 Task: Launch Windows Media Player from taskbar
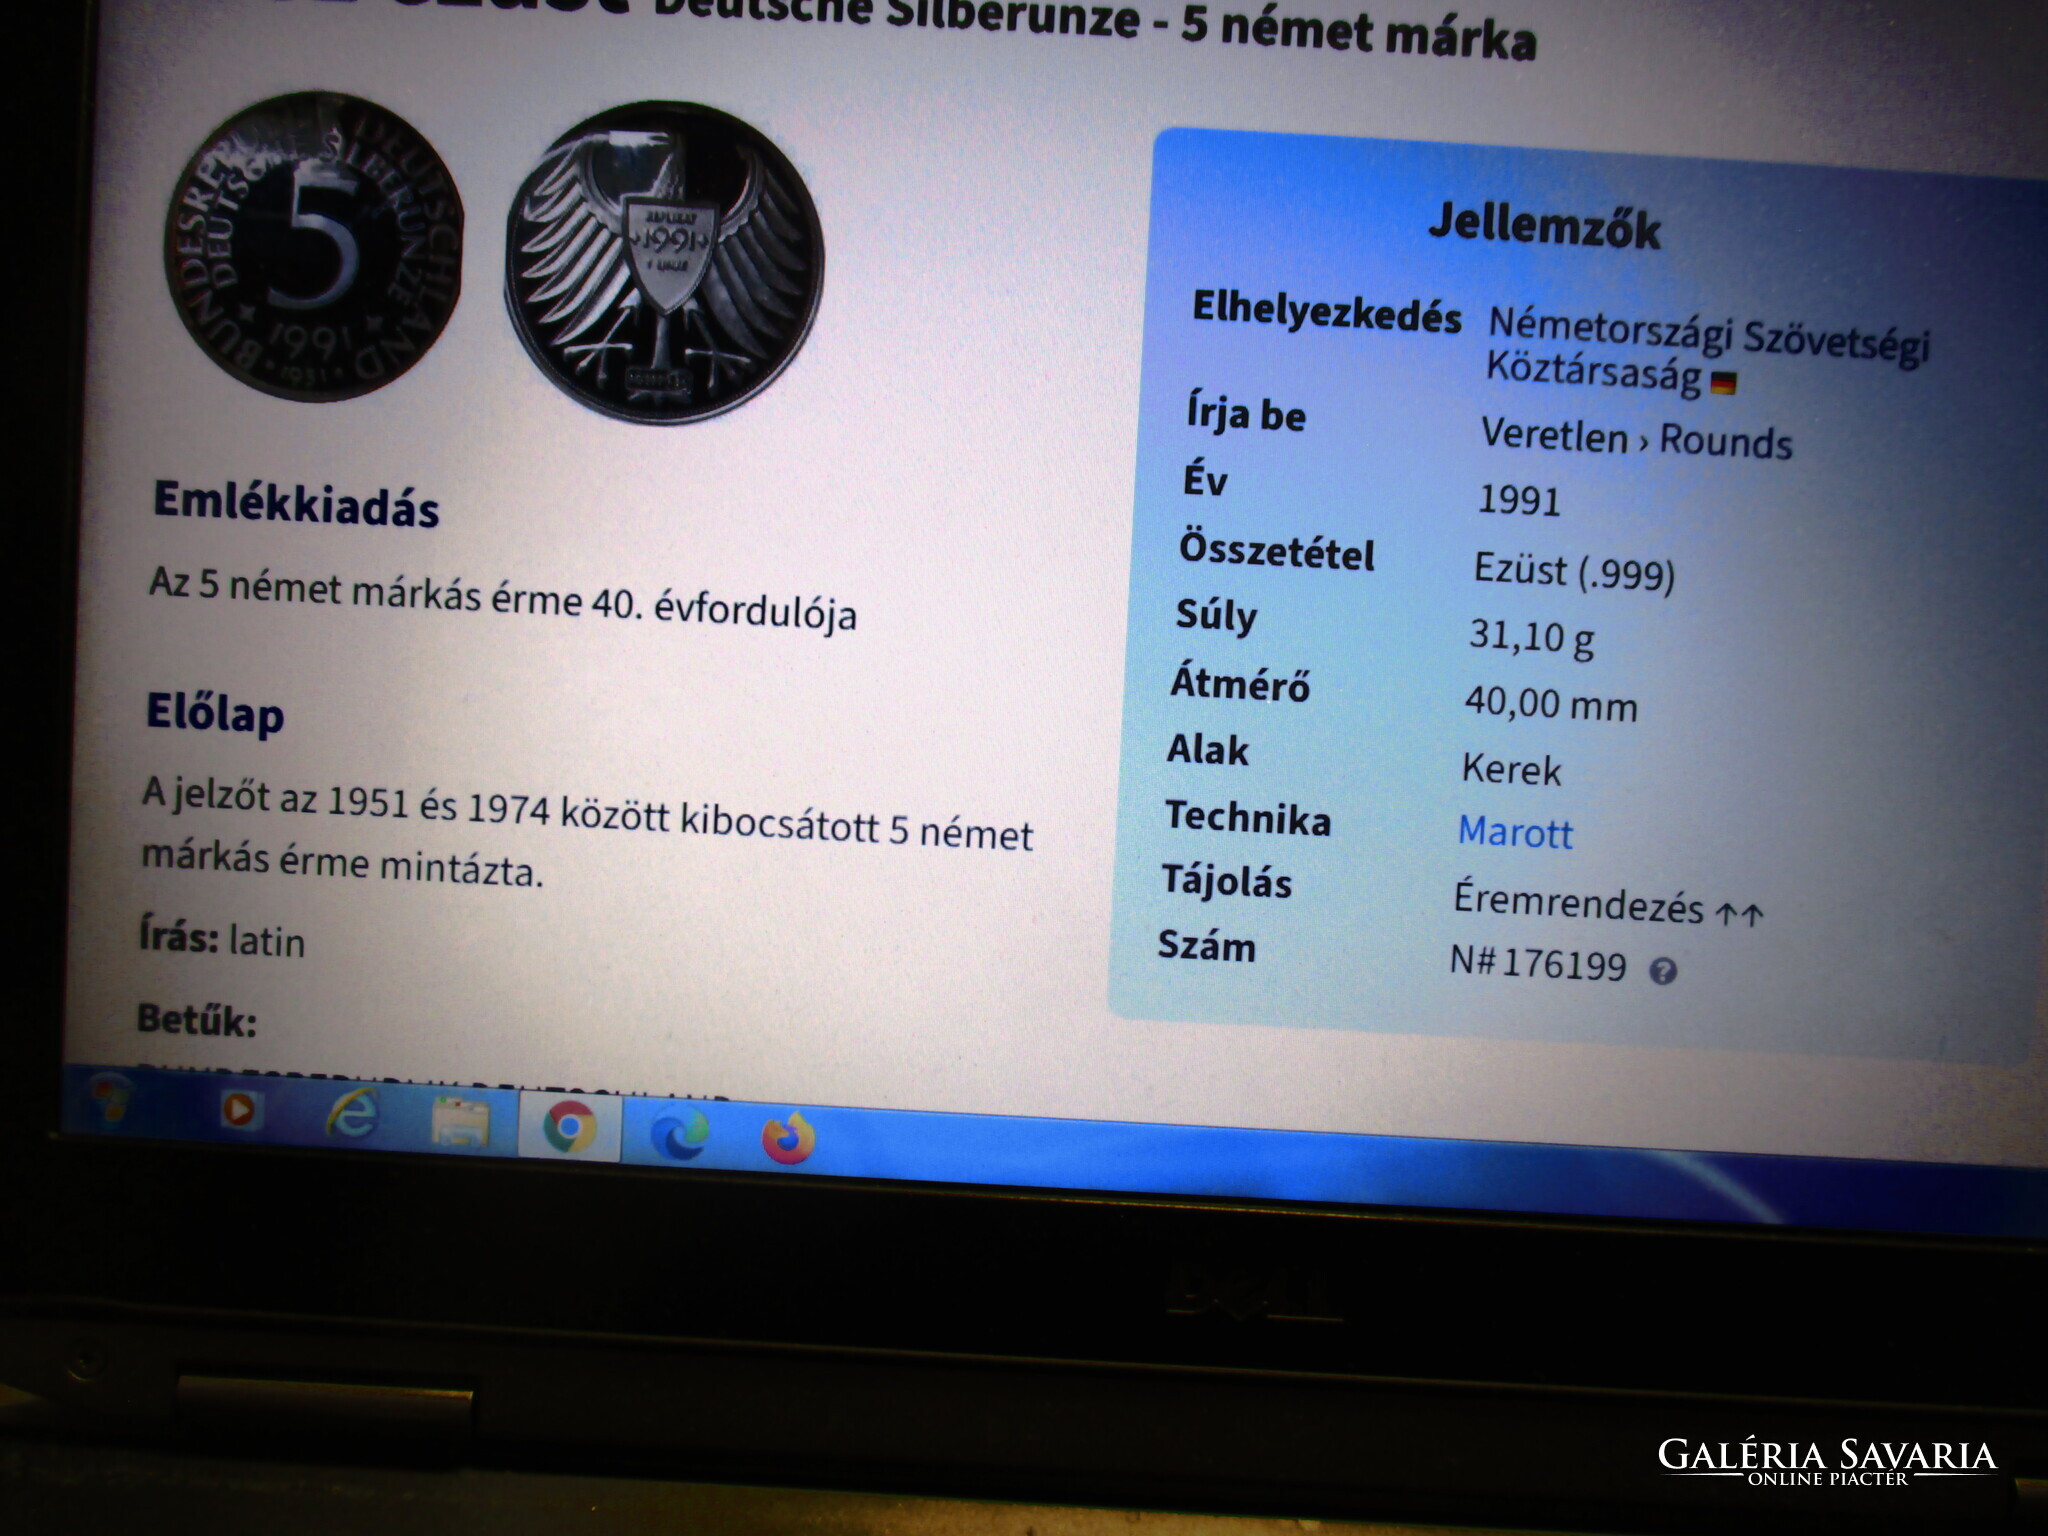click(240, 1109)
